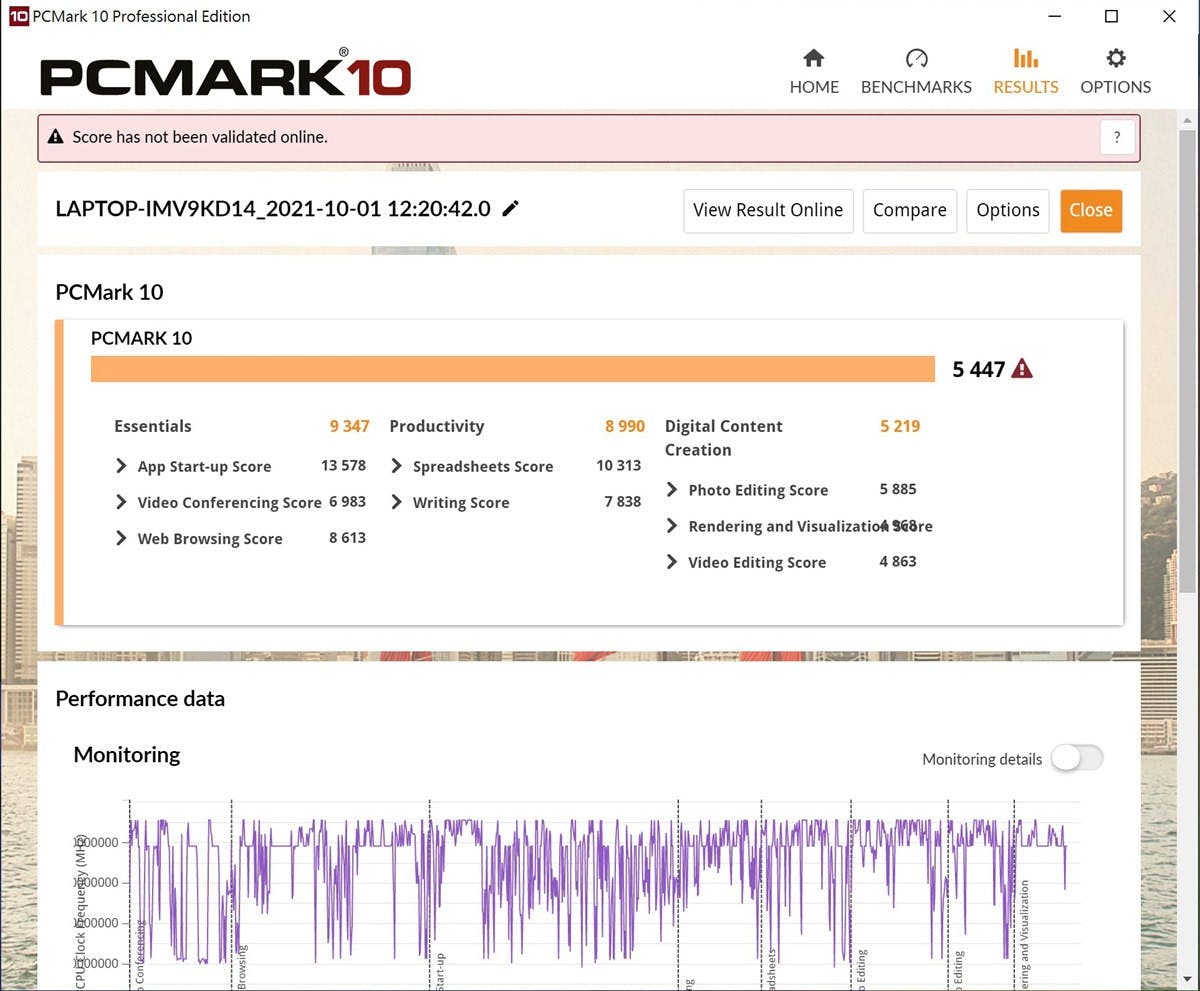The width and height of the screenshot is (1200, 991).
Task: Click the result name LAPTOP-IMV9KD14 text
Action: point(273,208)
